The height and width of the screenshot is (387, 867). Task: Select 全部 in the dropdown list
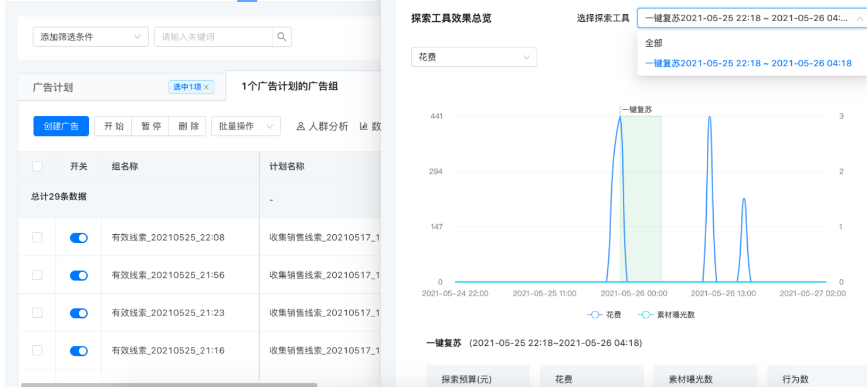point(654,43)
